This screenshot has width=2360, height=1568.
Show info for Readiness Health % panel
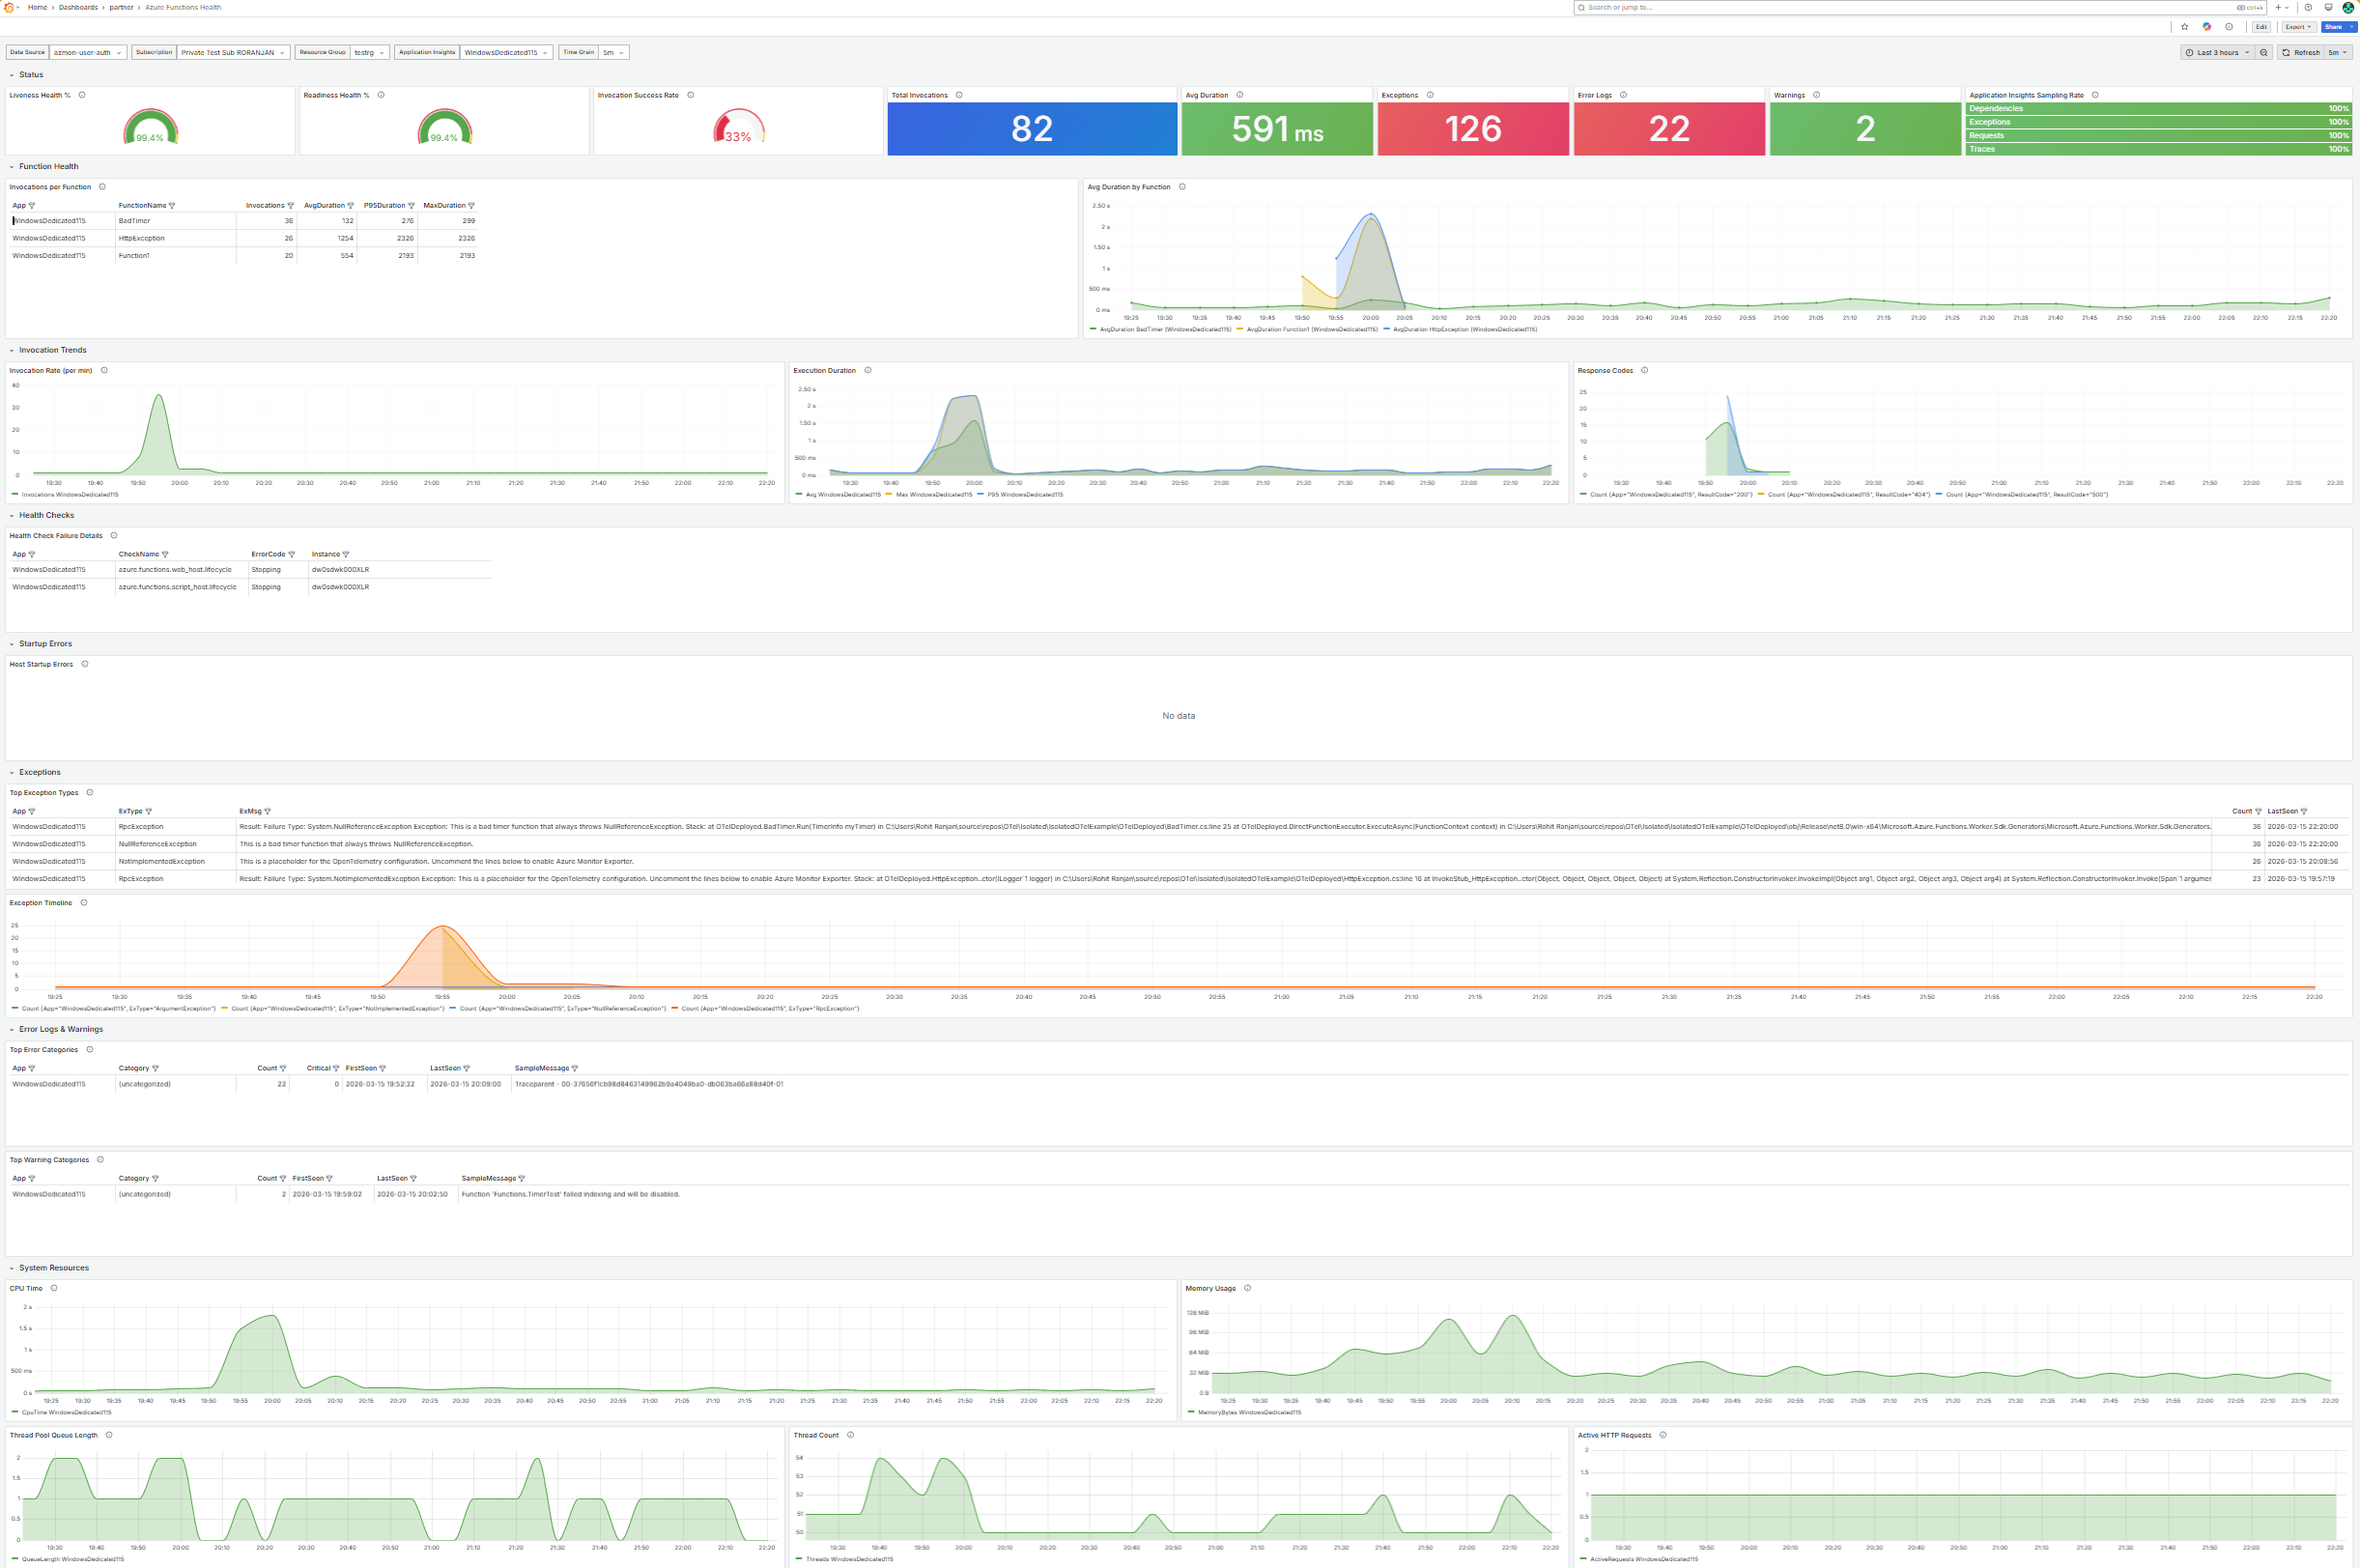click(381, 95)
